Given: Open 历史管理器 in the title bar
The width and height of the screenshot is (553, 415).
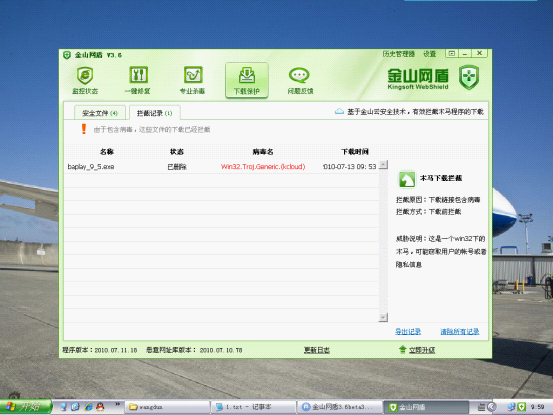Looking at the screenshot, I should coord(399,54).
